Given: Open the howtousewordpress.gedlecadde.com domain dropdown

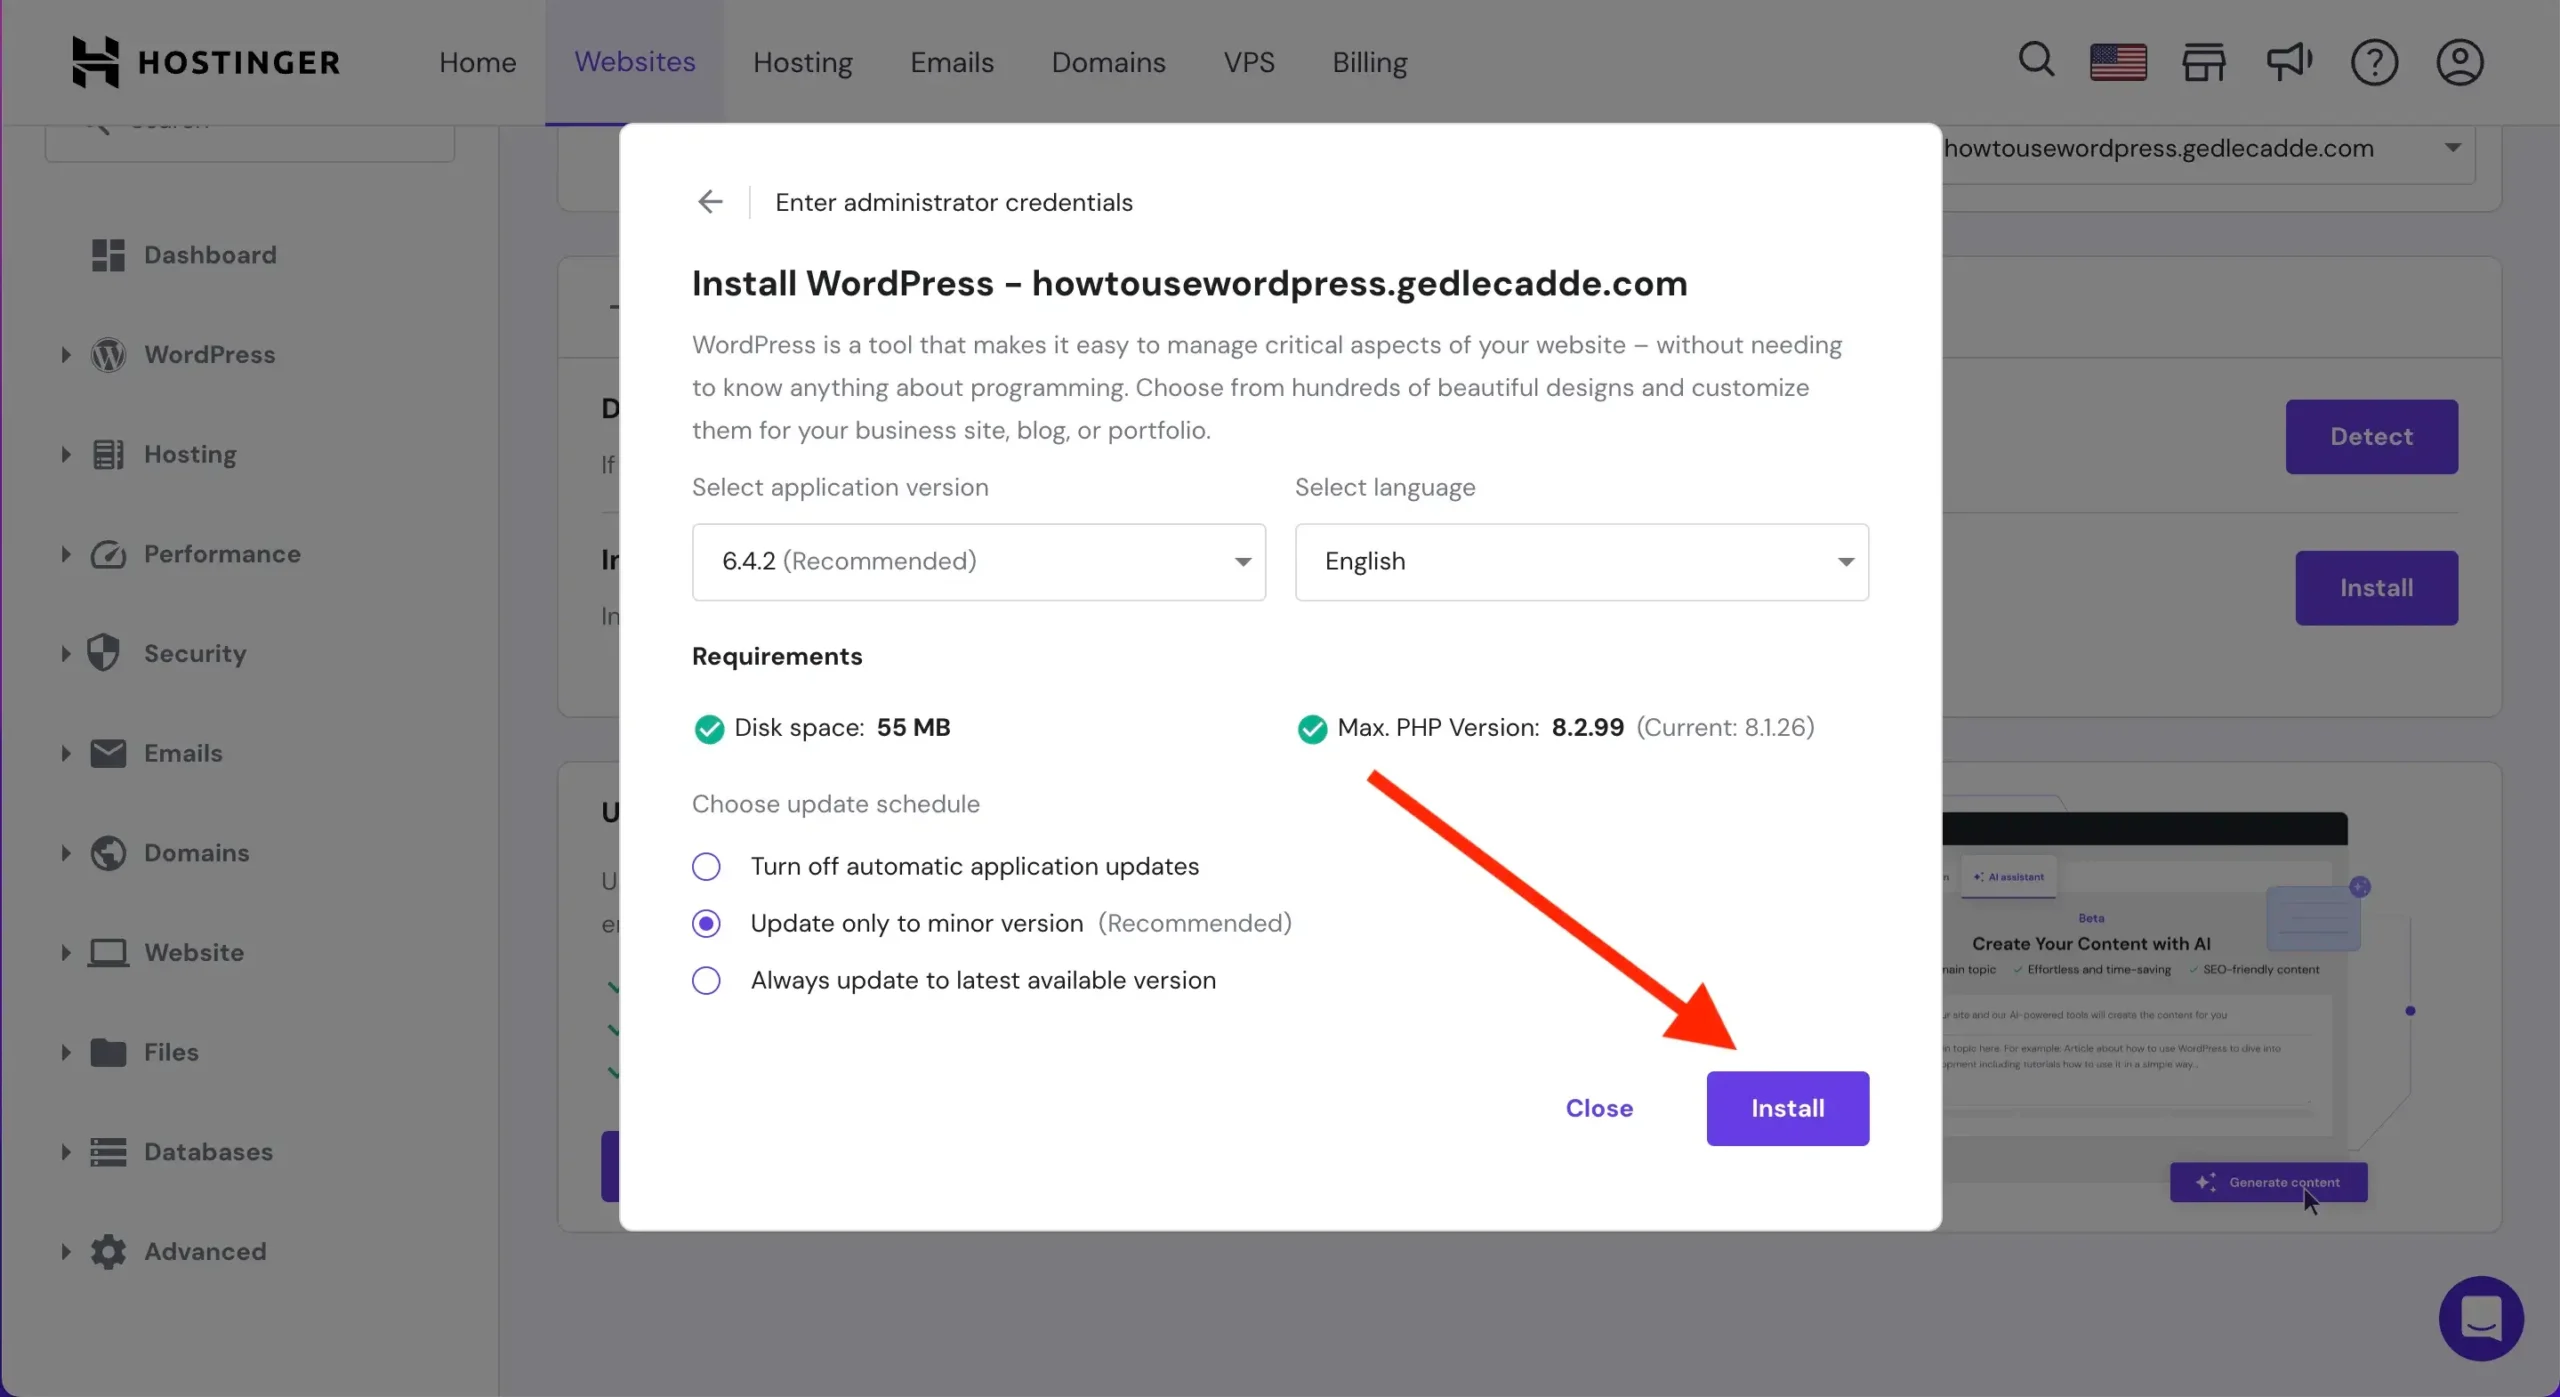Looking at the screenshot, I should [2208, 150].
